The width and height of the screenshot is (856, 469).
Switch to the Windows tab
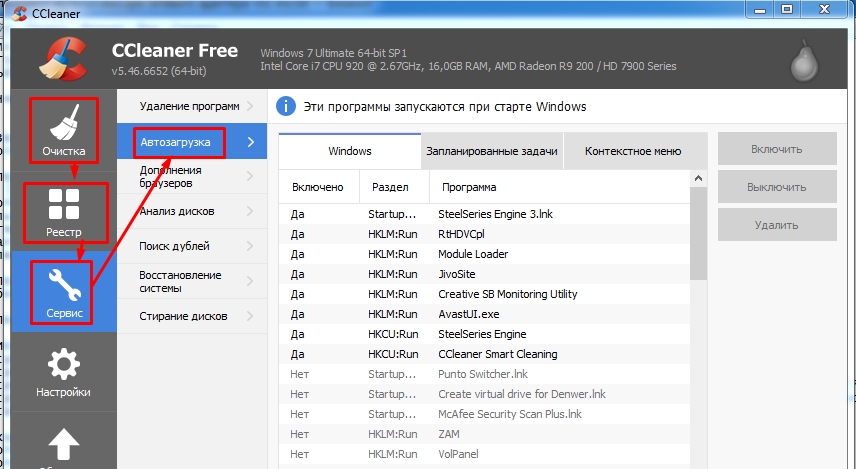(x=349, y=151)
